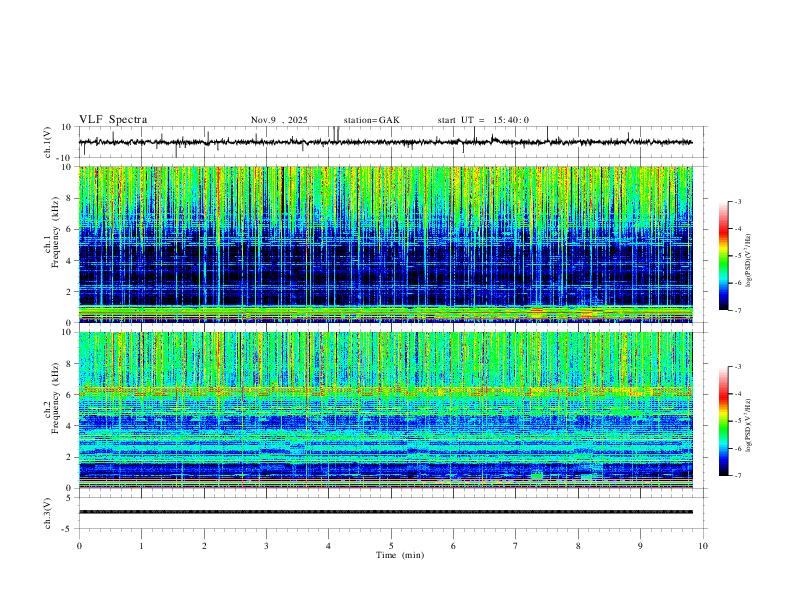Click the "-3" tick on ch.1 colorbar
This screenshot has height=612, width=792.
pos(738,201)
